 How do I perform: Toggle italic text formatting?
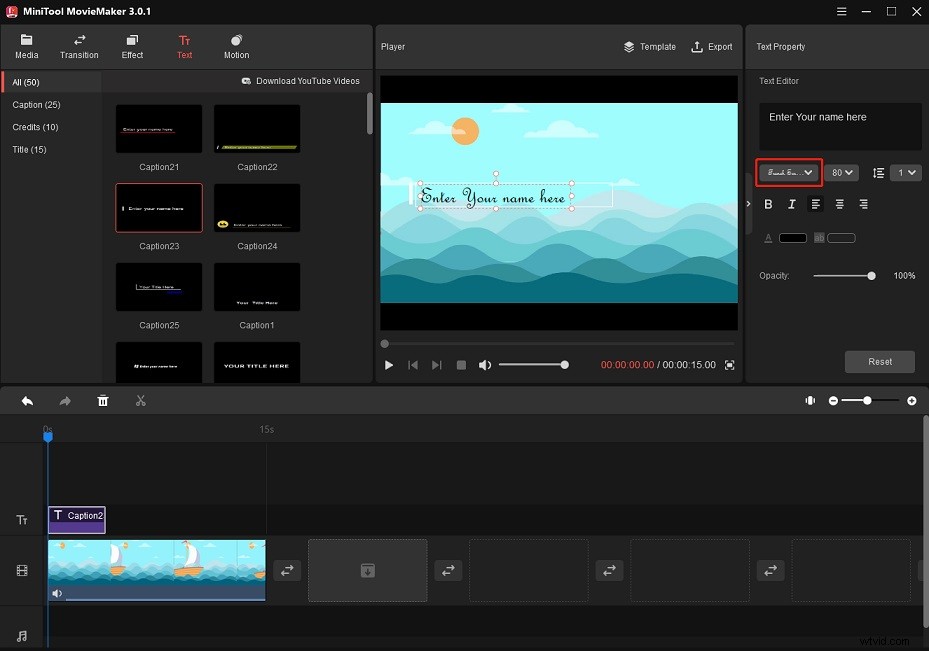point(792,205)
